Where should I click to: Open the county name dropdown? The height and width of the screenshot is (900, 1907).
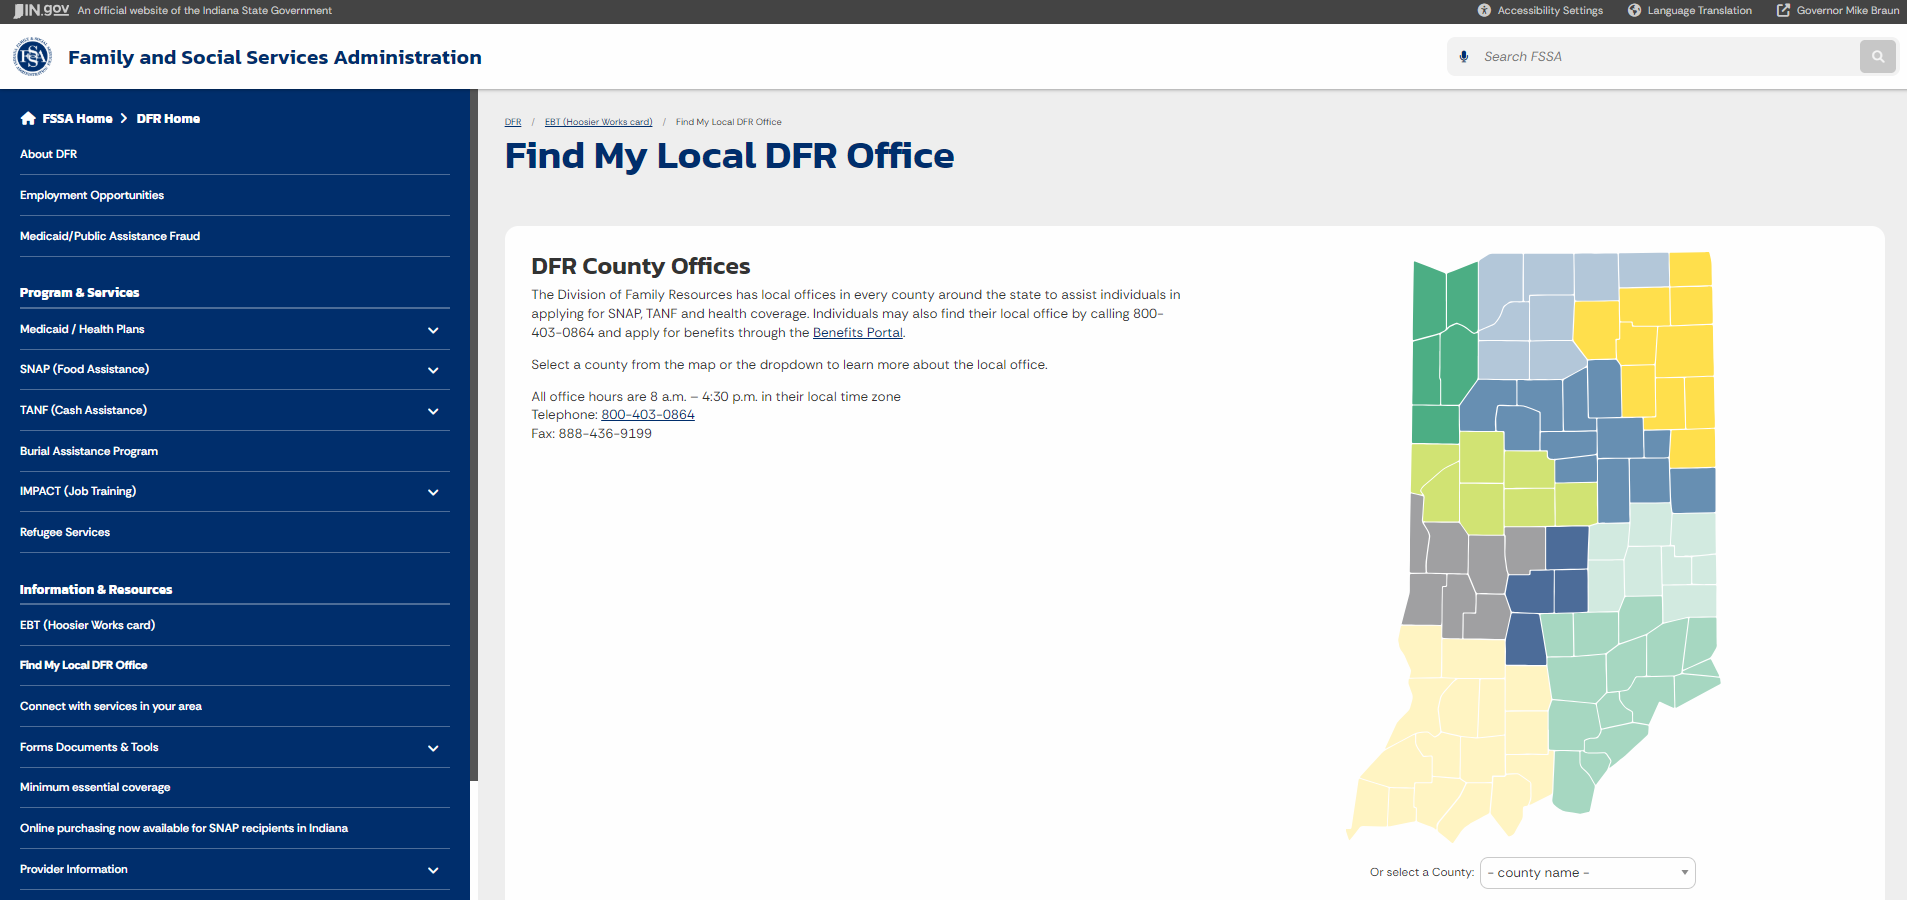tap(1588, 873)
